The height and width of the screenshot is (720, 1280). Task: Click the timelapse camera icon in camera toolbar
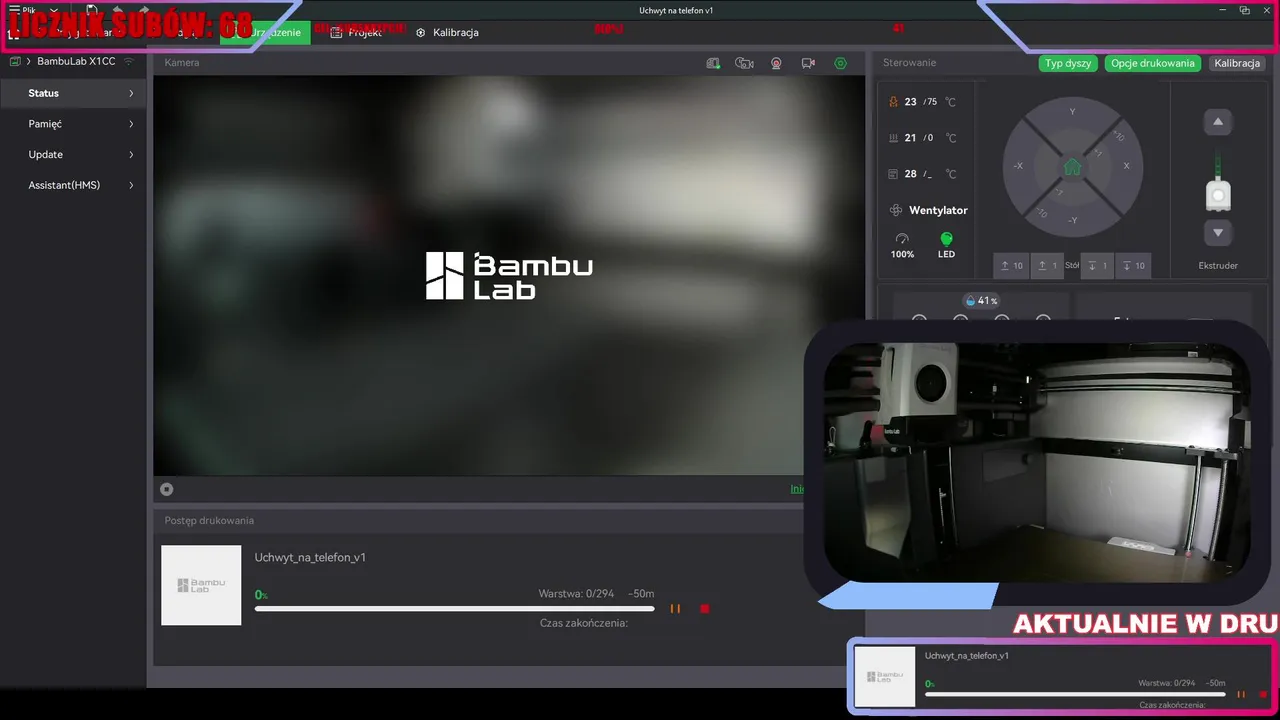click(744, 63)
